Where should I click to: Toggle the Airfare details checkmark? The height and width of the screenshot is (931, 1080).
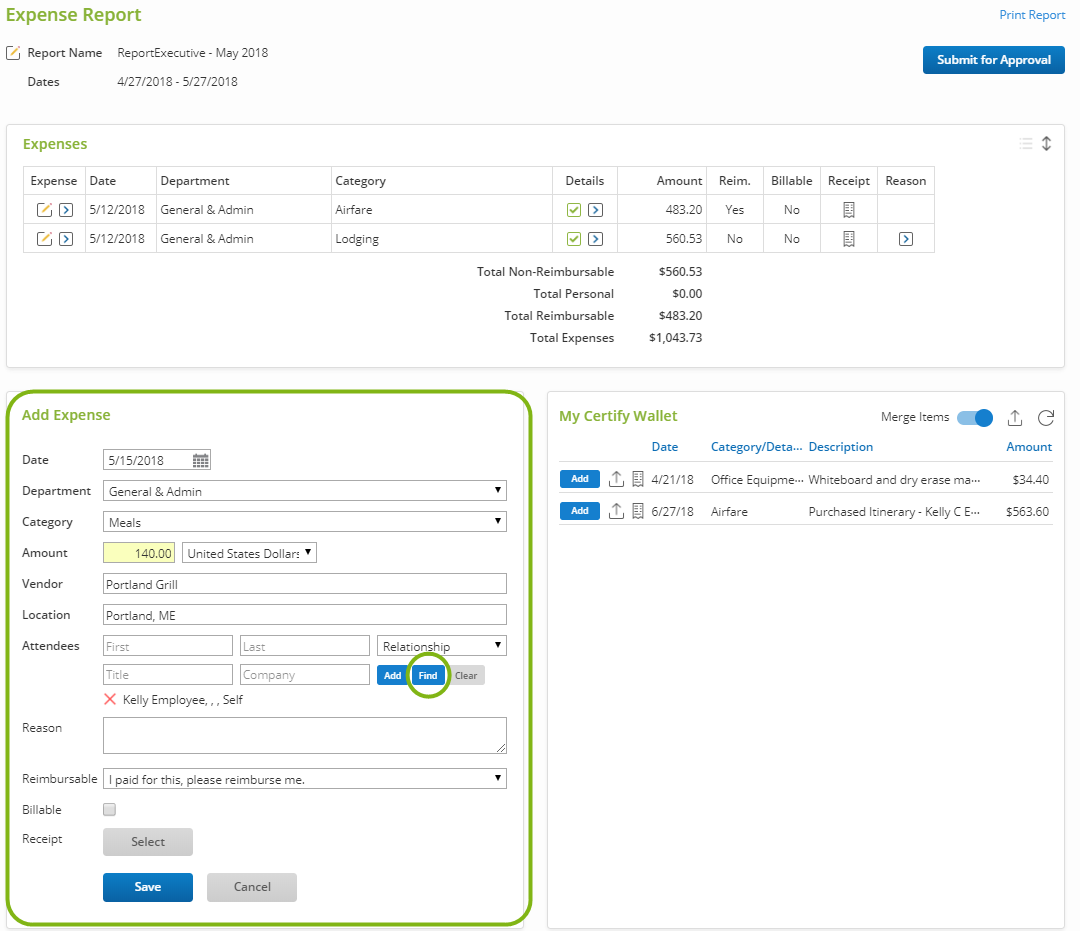click(574, 209)
